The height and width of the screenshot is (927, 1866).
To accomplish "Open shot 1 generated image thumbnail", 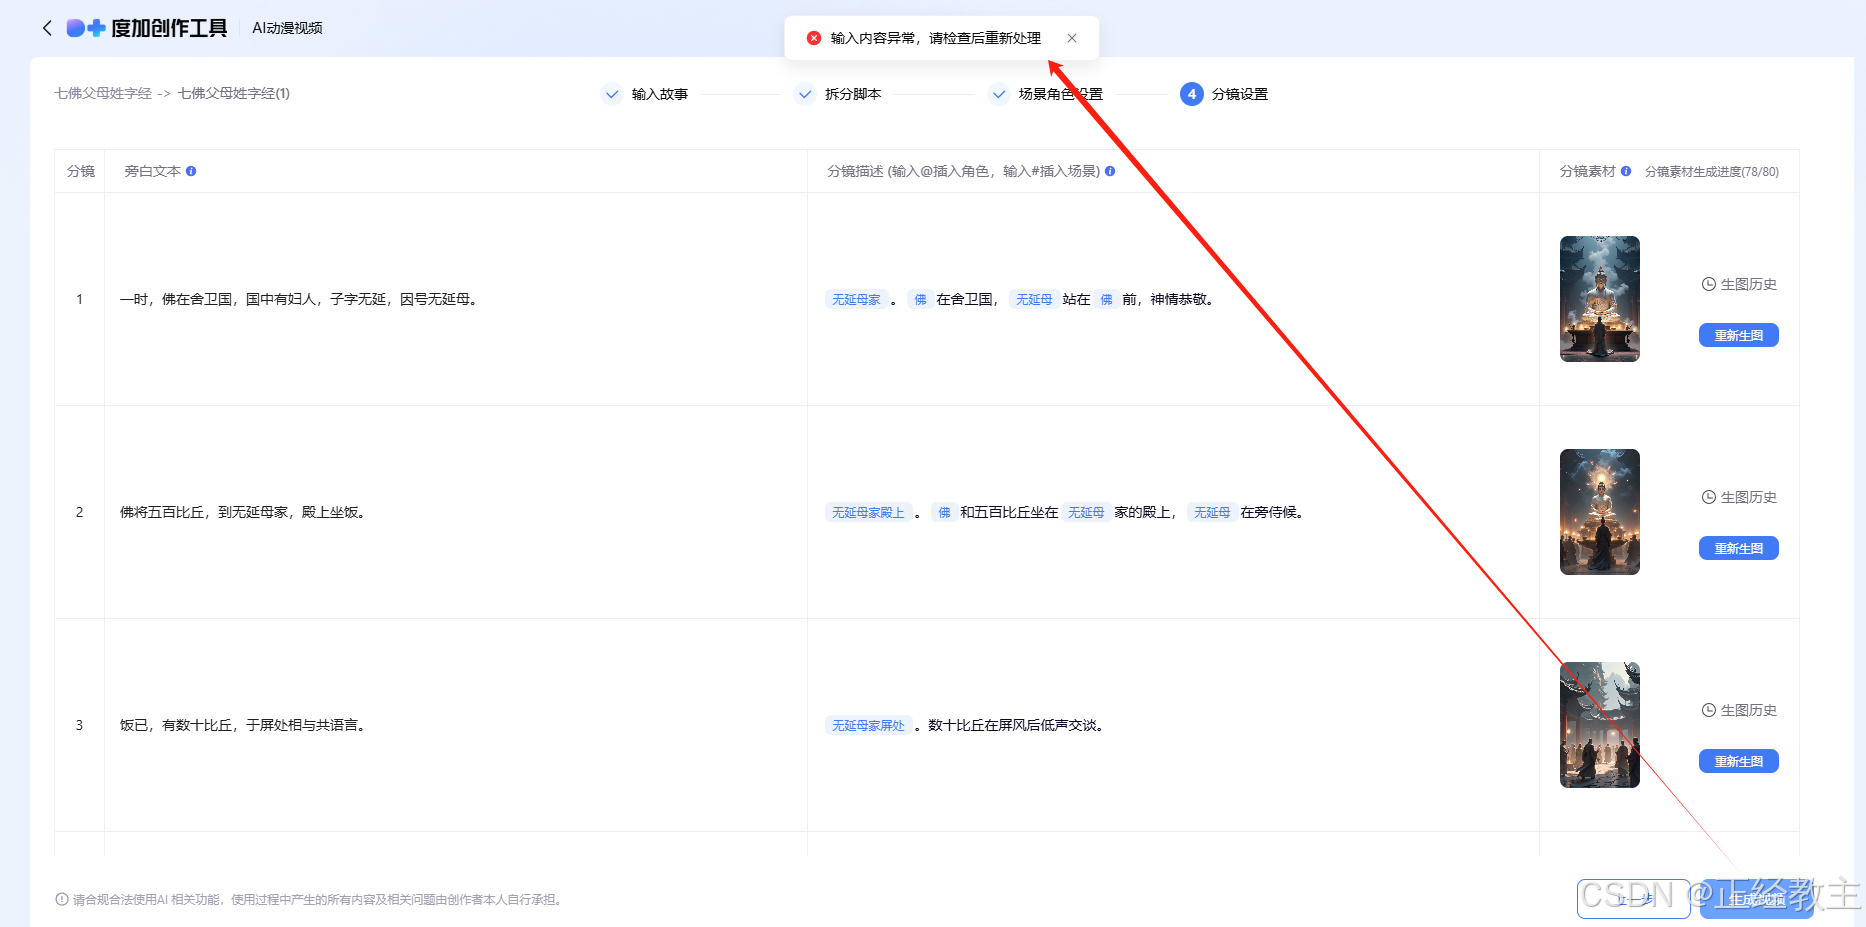I will click(x=1600, y=299).
